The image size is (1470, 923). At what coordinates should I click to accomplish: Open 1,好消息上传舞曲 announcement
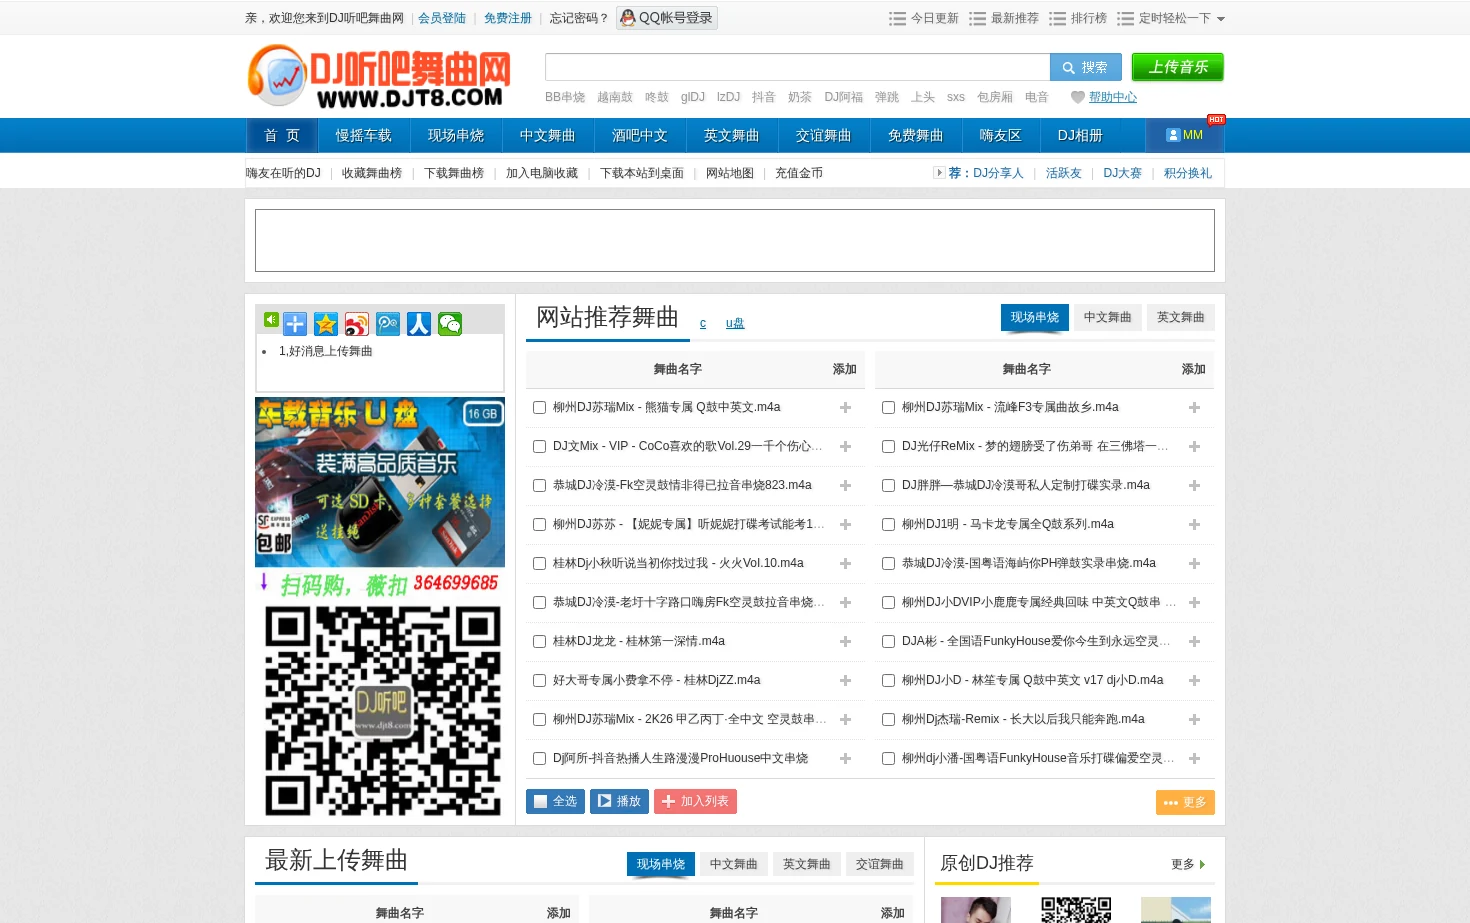pyautogui.click(x=325, y=351)
